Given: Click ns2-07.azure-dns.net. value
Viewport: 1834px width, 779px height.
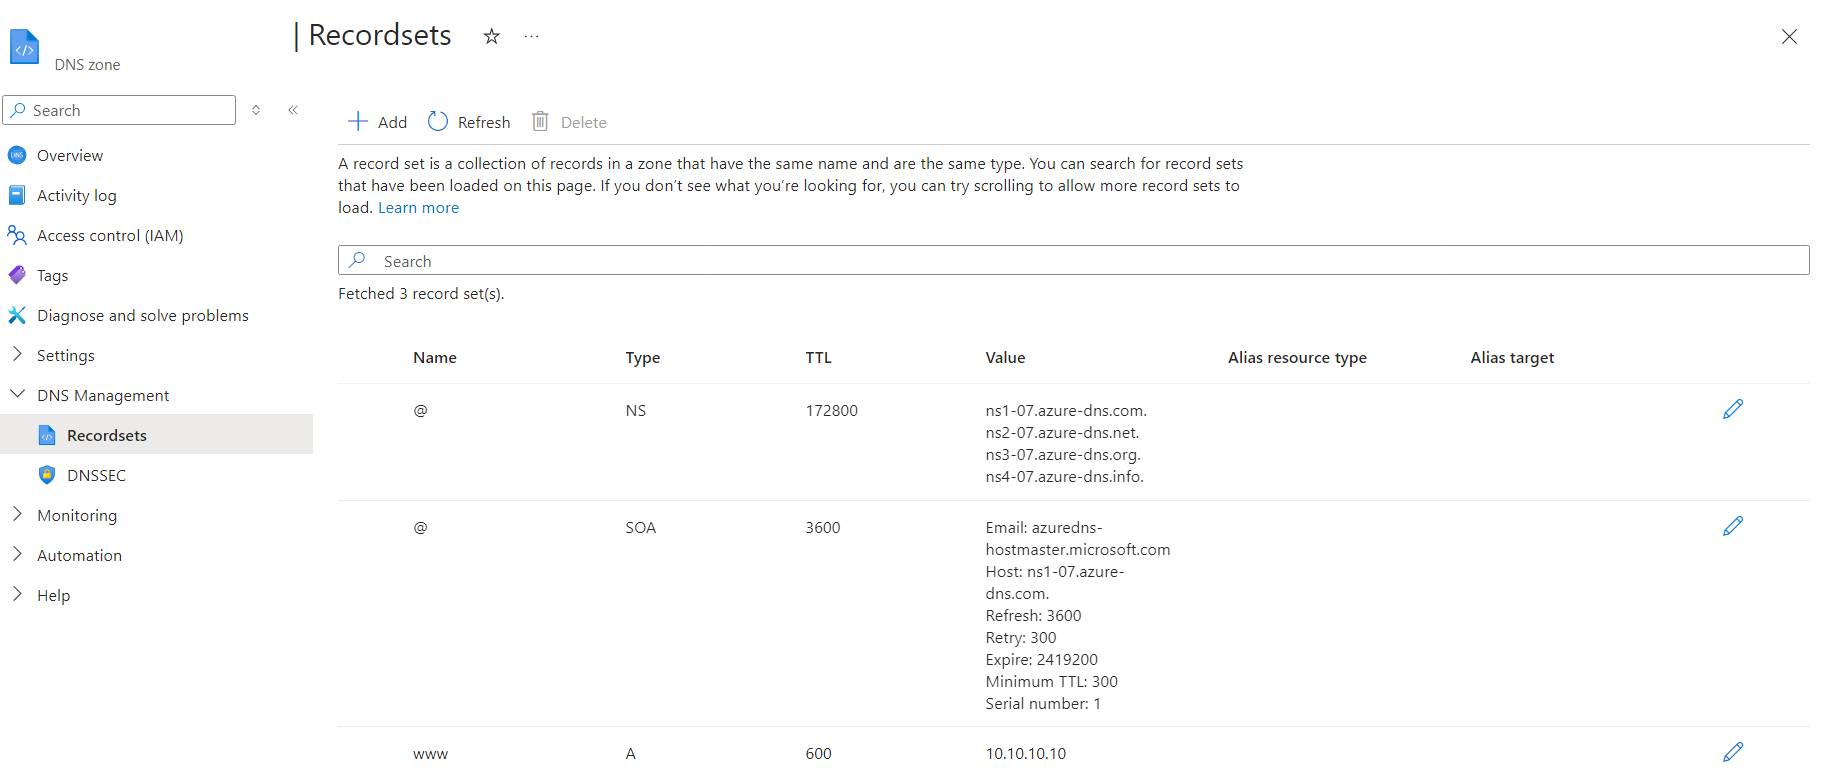Looking at the screenshot, I should coord(1062,433).
